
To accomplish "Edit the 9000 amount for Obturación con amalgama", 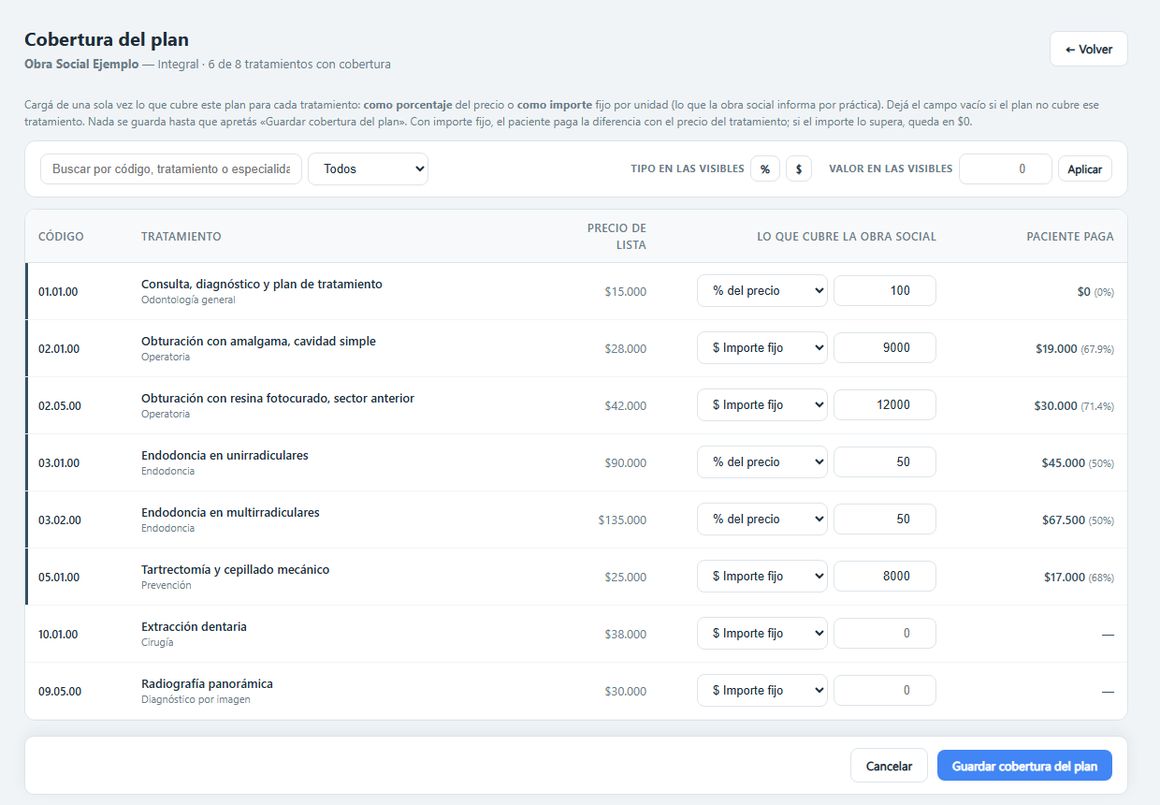I will (x=885, y=348).
